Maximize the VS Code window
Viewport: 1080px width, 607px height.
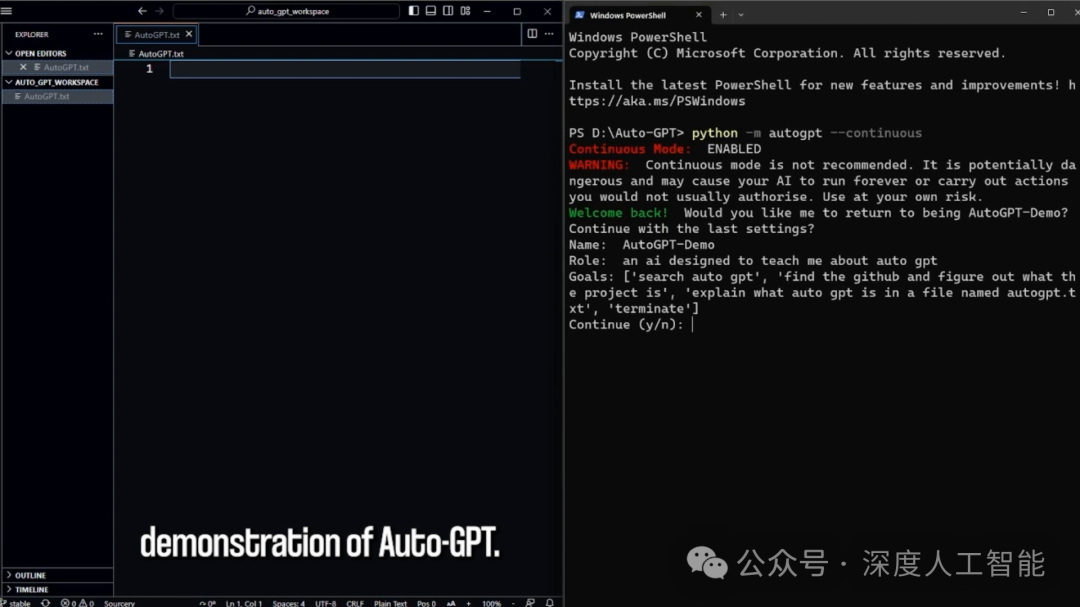(517, 11)
